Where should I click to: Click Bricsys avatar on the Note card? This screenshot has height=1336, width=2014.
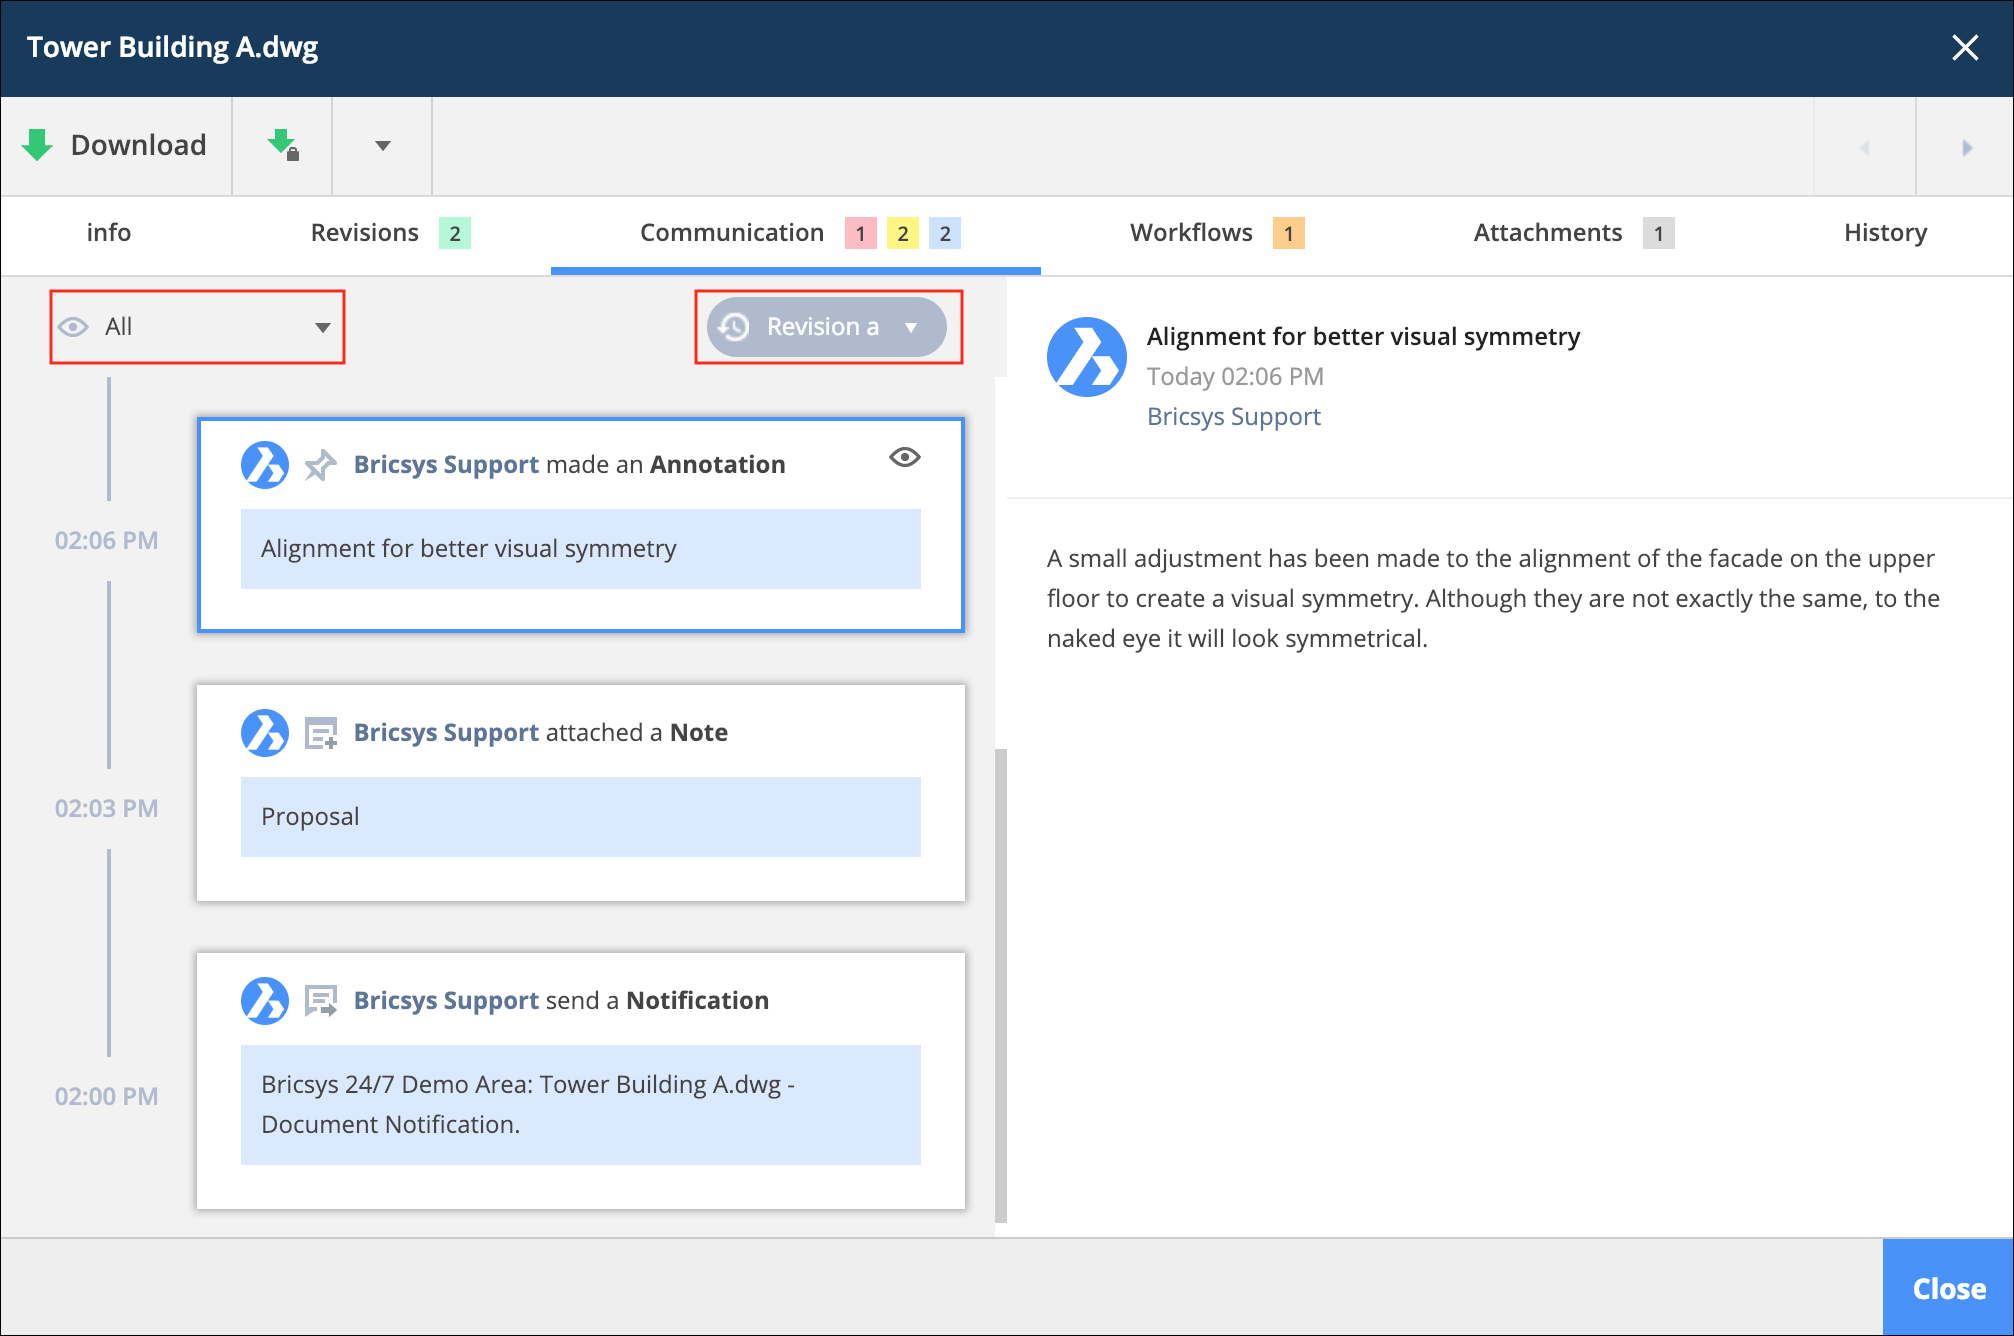pyautogui.click(x=265, y=733)
